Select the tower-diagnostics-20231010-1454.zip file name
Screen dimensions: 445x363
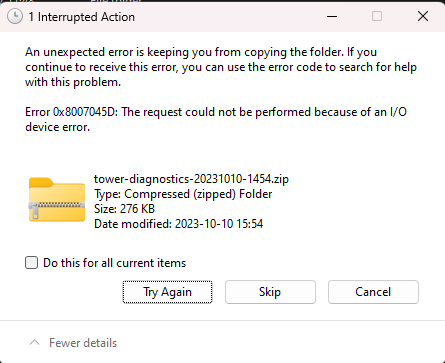pos(191,179)
